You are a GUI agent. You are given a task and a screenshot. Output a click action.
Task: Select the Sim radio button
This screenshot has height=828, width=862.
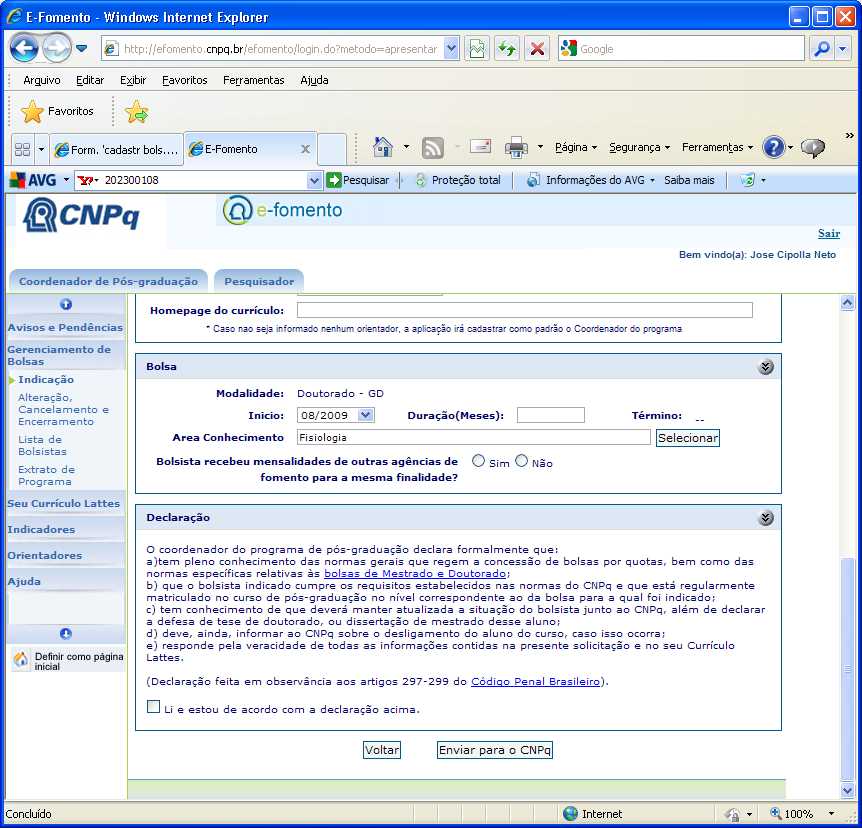pyautogui.click(x=479, y=461)
